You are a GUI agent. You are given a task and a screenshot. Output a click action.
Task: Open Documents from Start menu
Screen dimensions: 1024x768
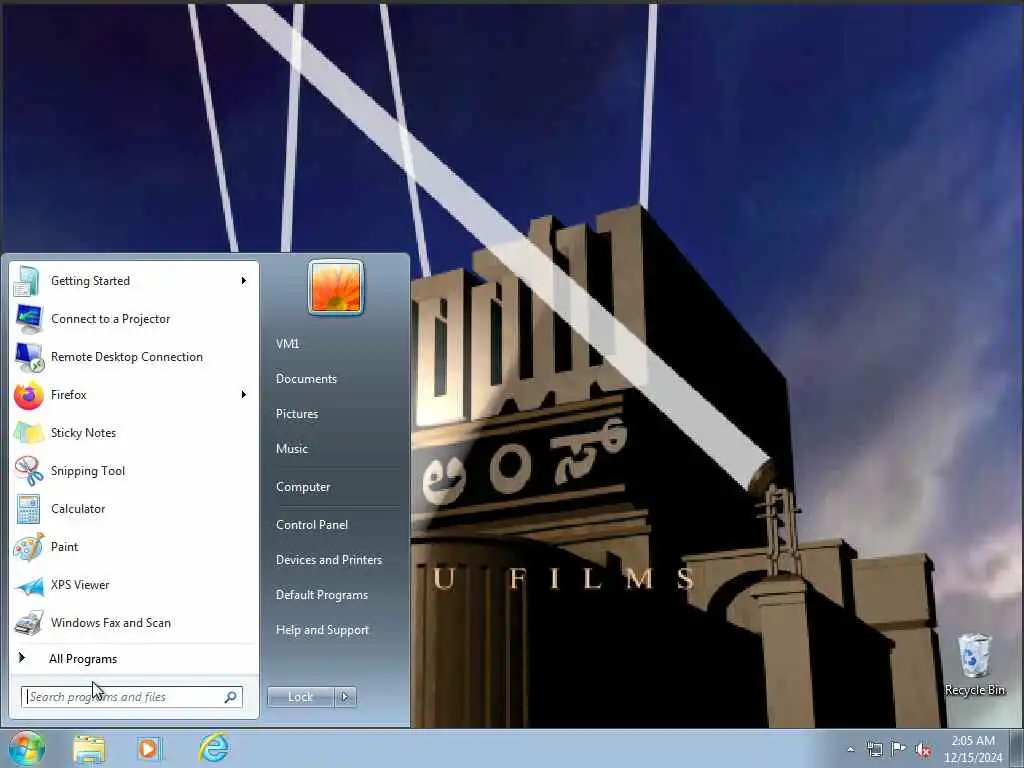306,379
